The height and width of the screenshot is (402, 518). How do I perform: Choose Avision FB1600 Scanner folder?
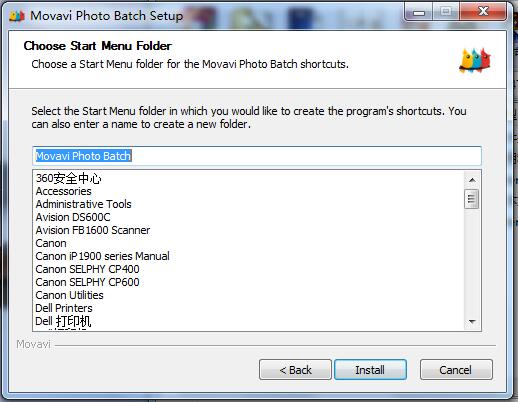[93, 230]
